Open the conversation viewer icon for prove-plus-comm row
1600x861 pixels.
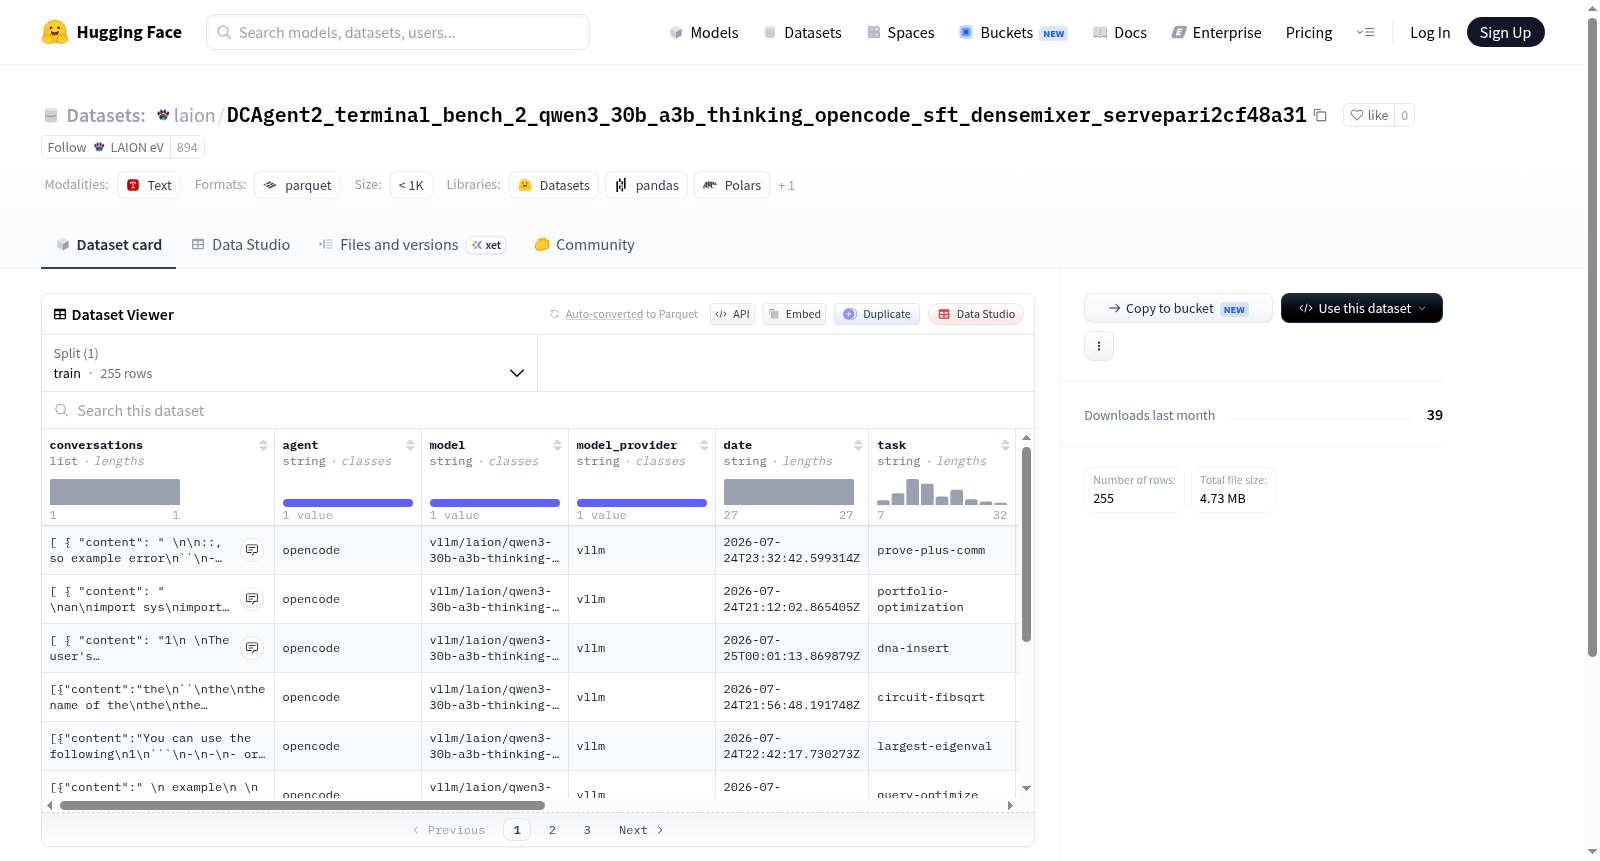tap(252, 550)
